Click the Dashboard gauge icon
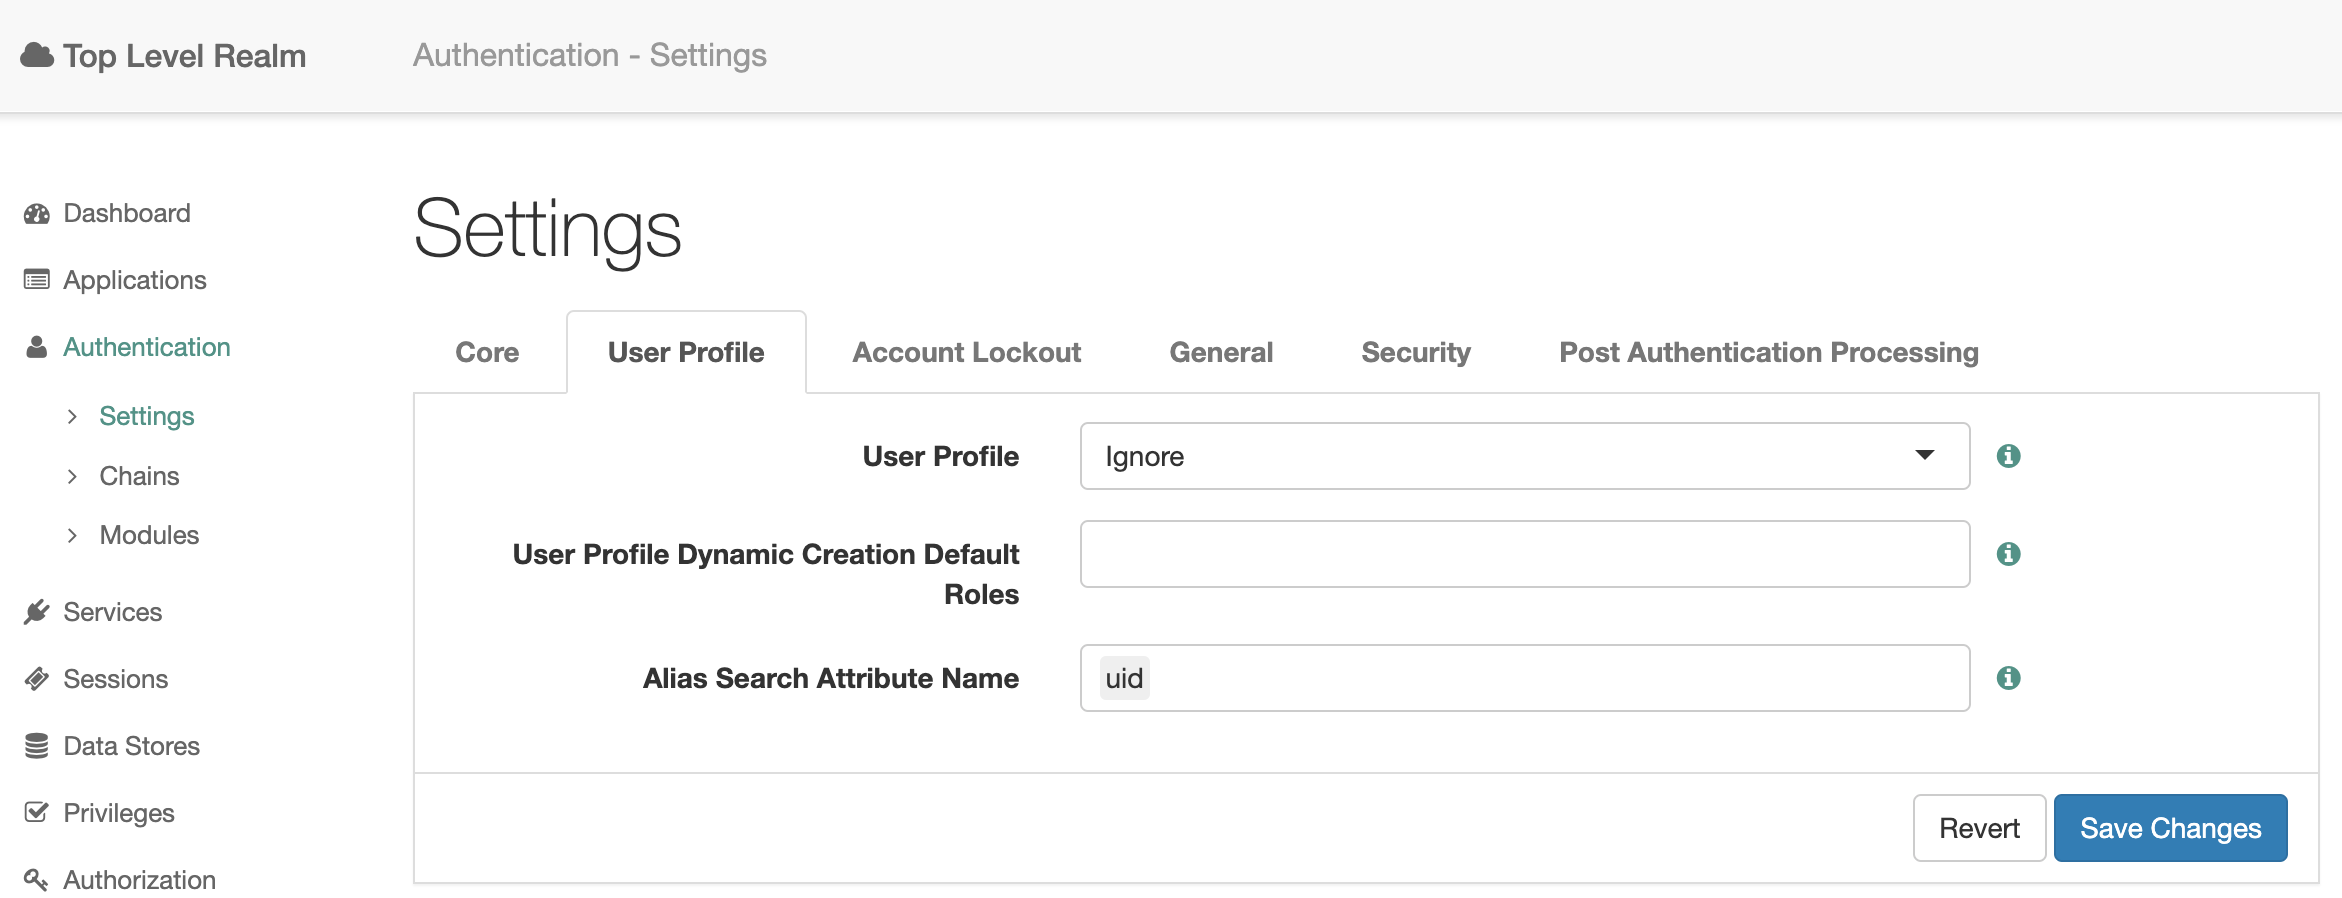The height and width of the screenshot is (898, 2342). coord(37,214)
